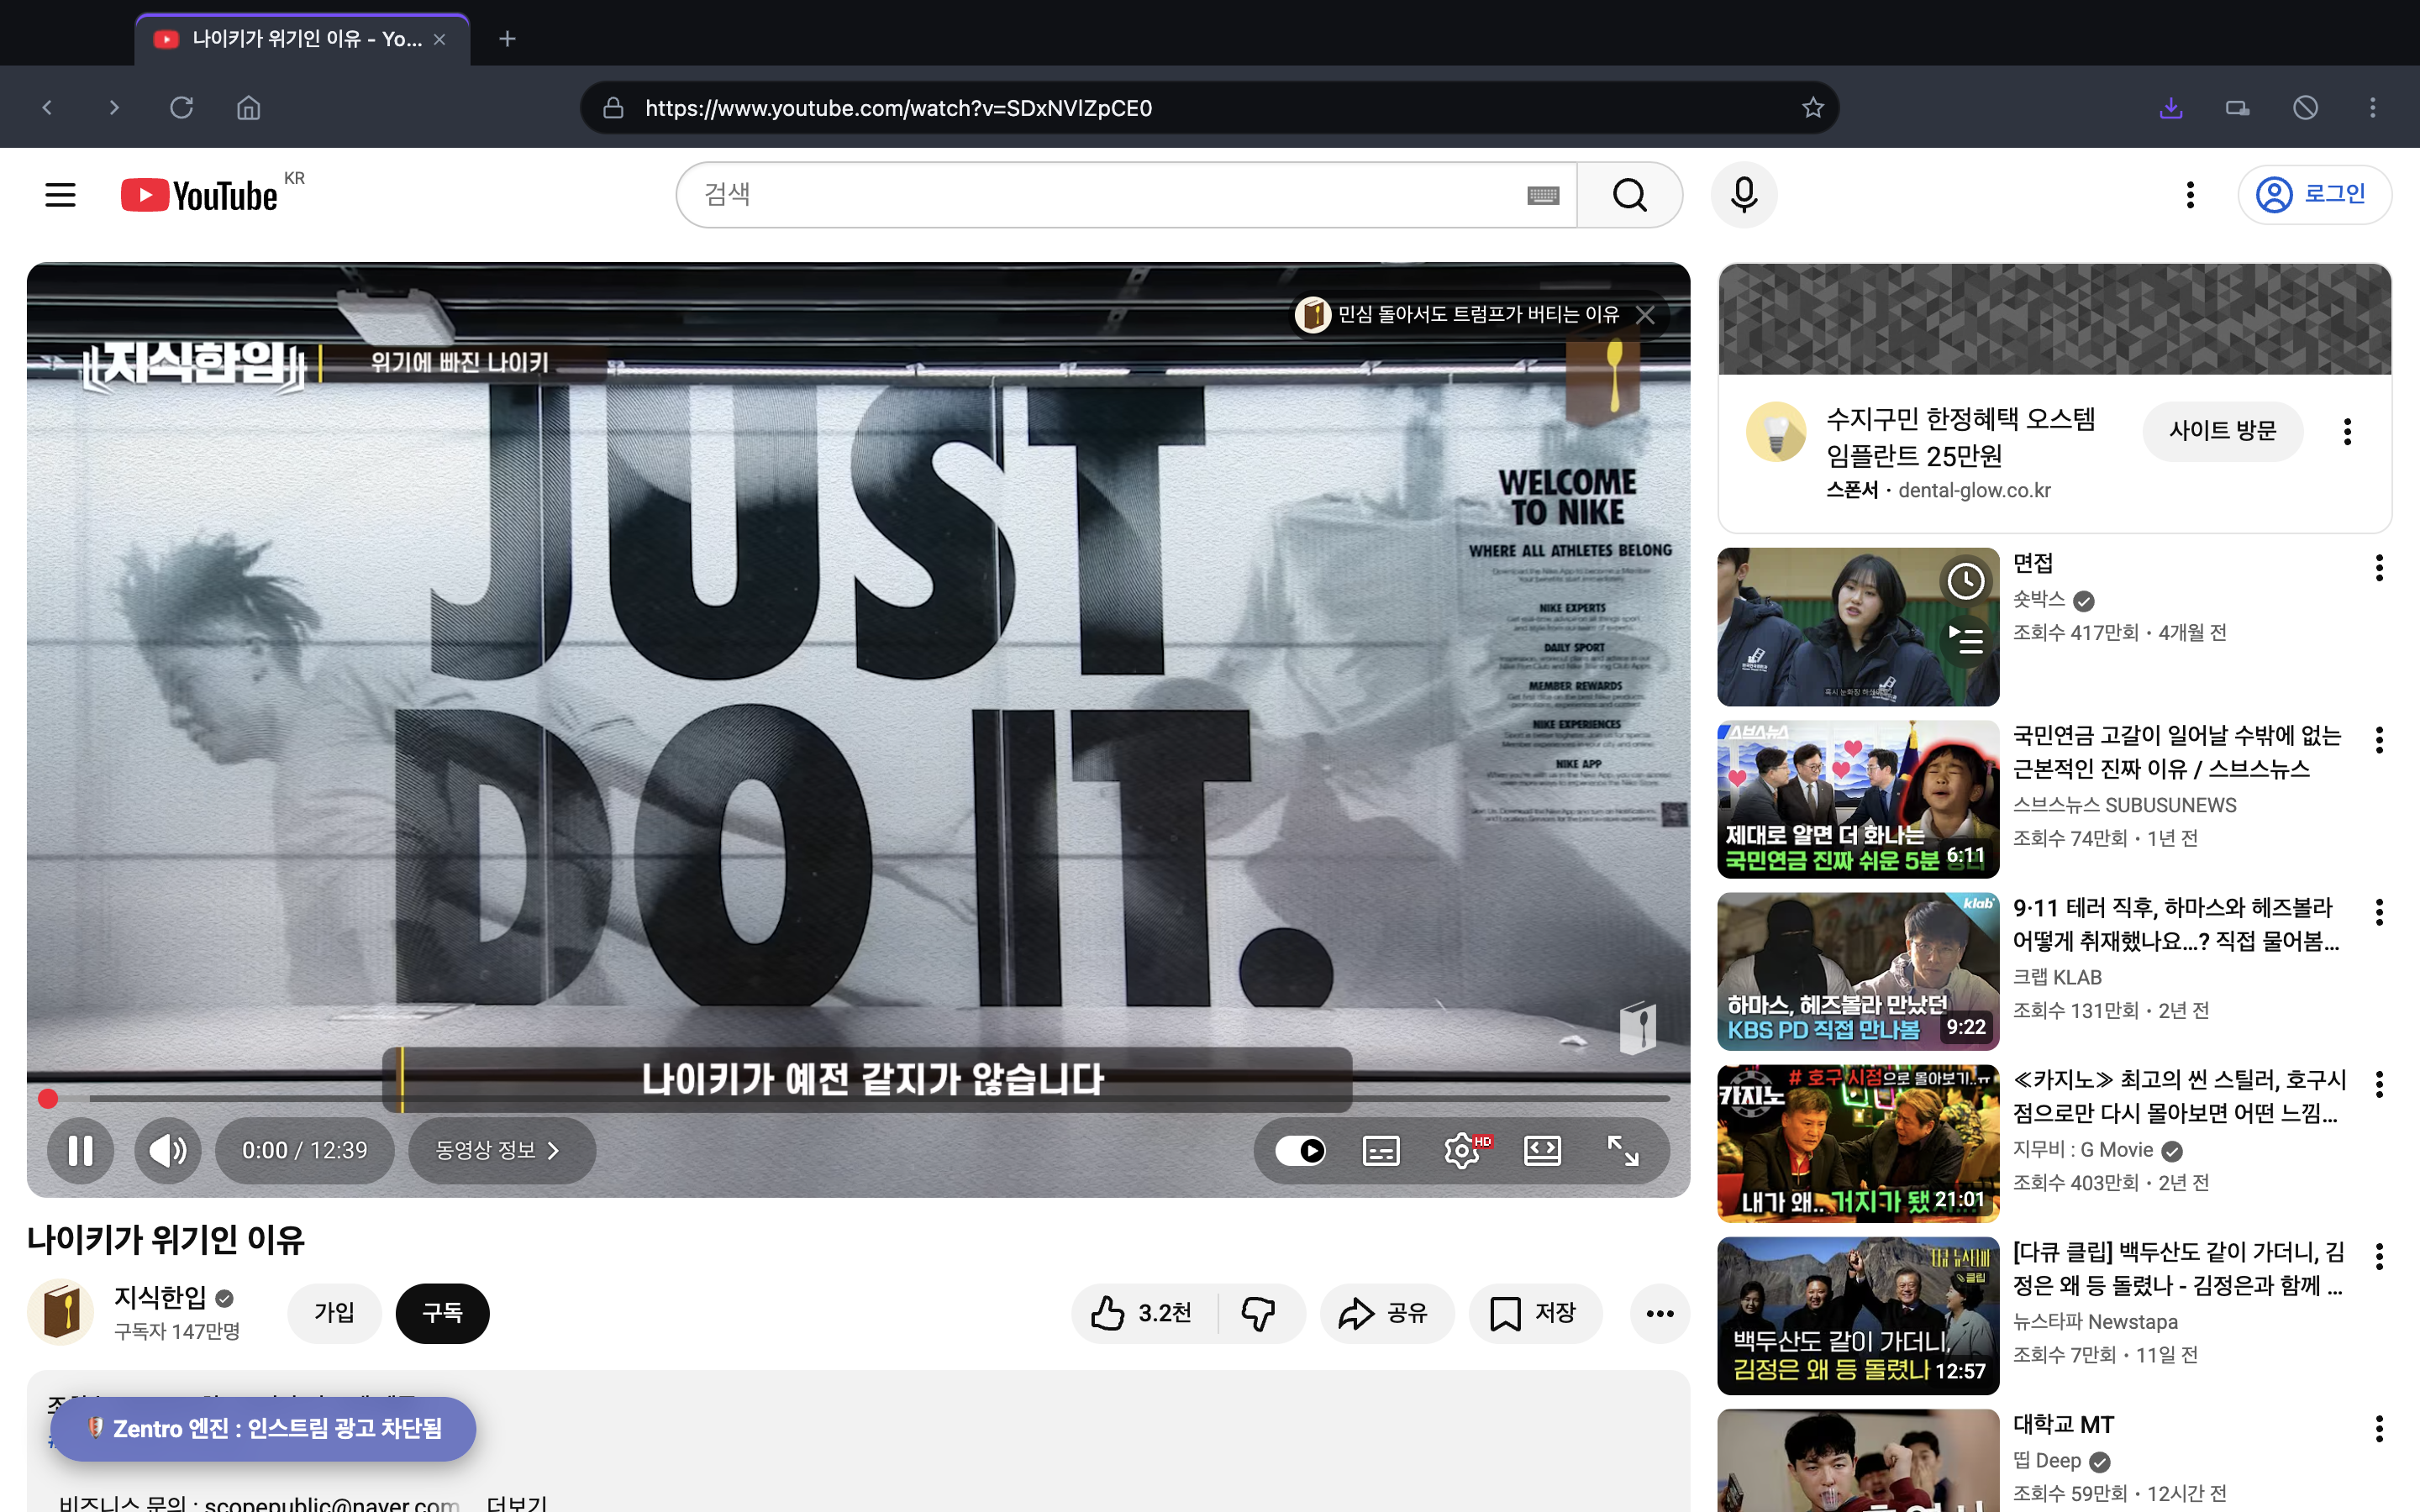Open the YouTube hamburger guide menu
Image resolution: width=2420 pixels, height=1512 pixels.
[x=60, y=194]
